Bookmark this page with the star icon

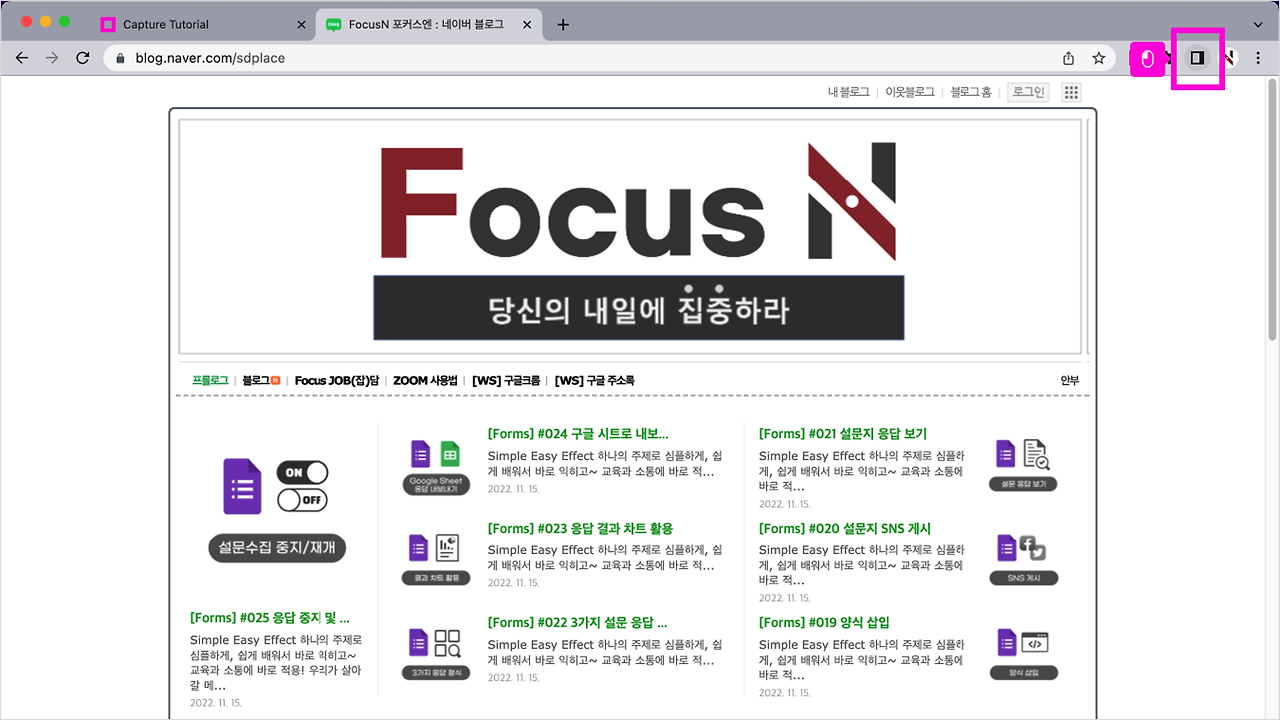[1097, 57]
